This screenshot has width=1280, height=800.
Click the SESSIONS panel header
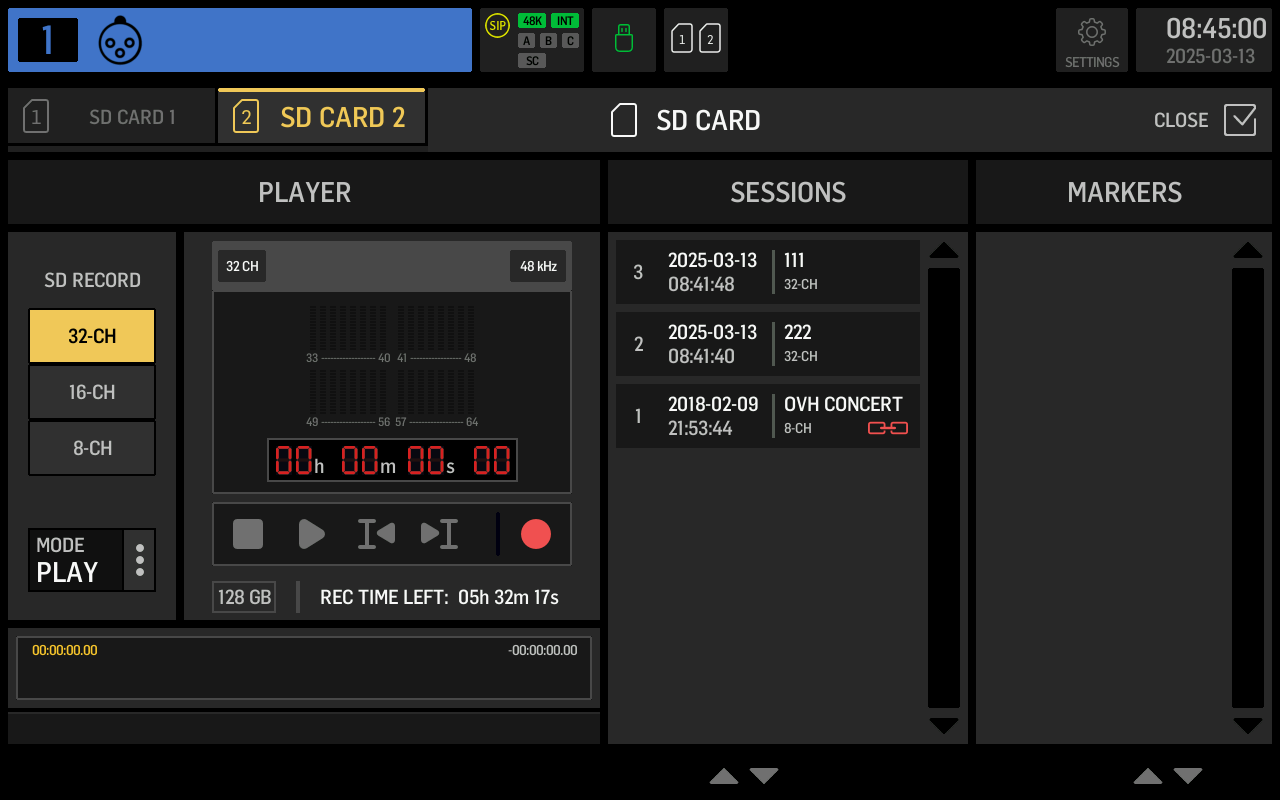(788, 192)
